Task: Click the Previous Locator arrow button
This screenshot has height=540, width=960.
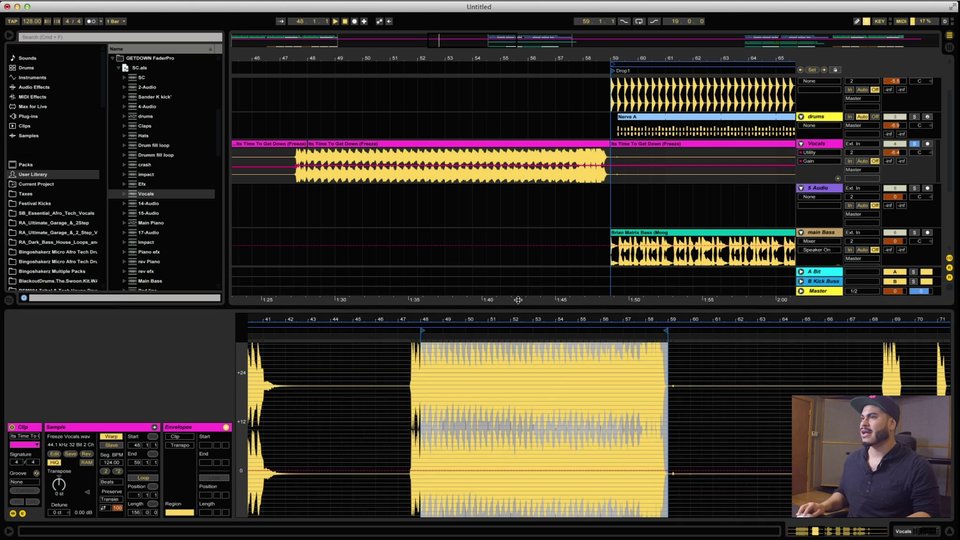Action: [x=801, y=70]
